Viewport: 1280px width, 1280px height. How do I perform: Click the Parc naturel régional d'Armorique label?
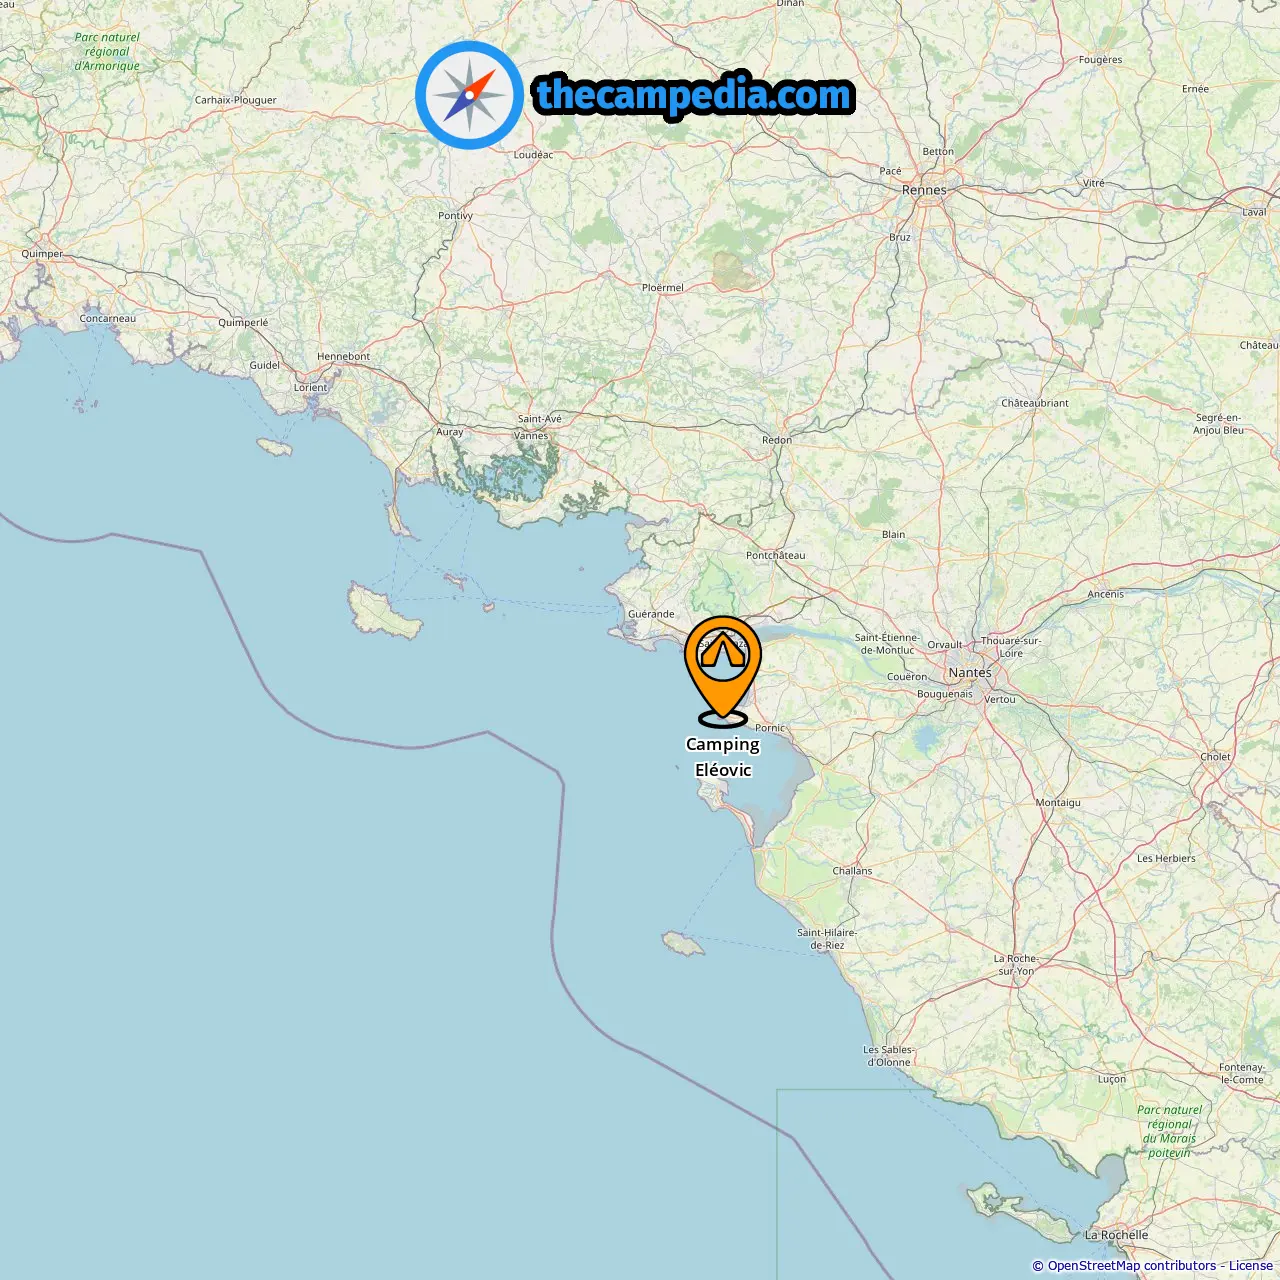[107, 52]
